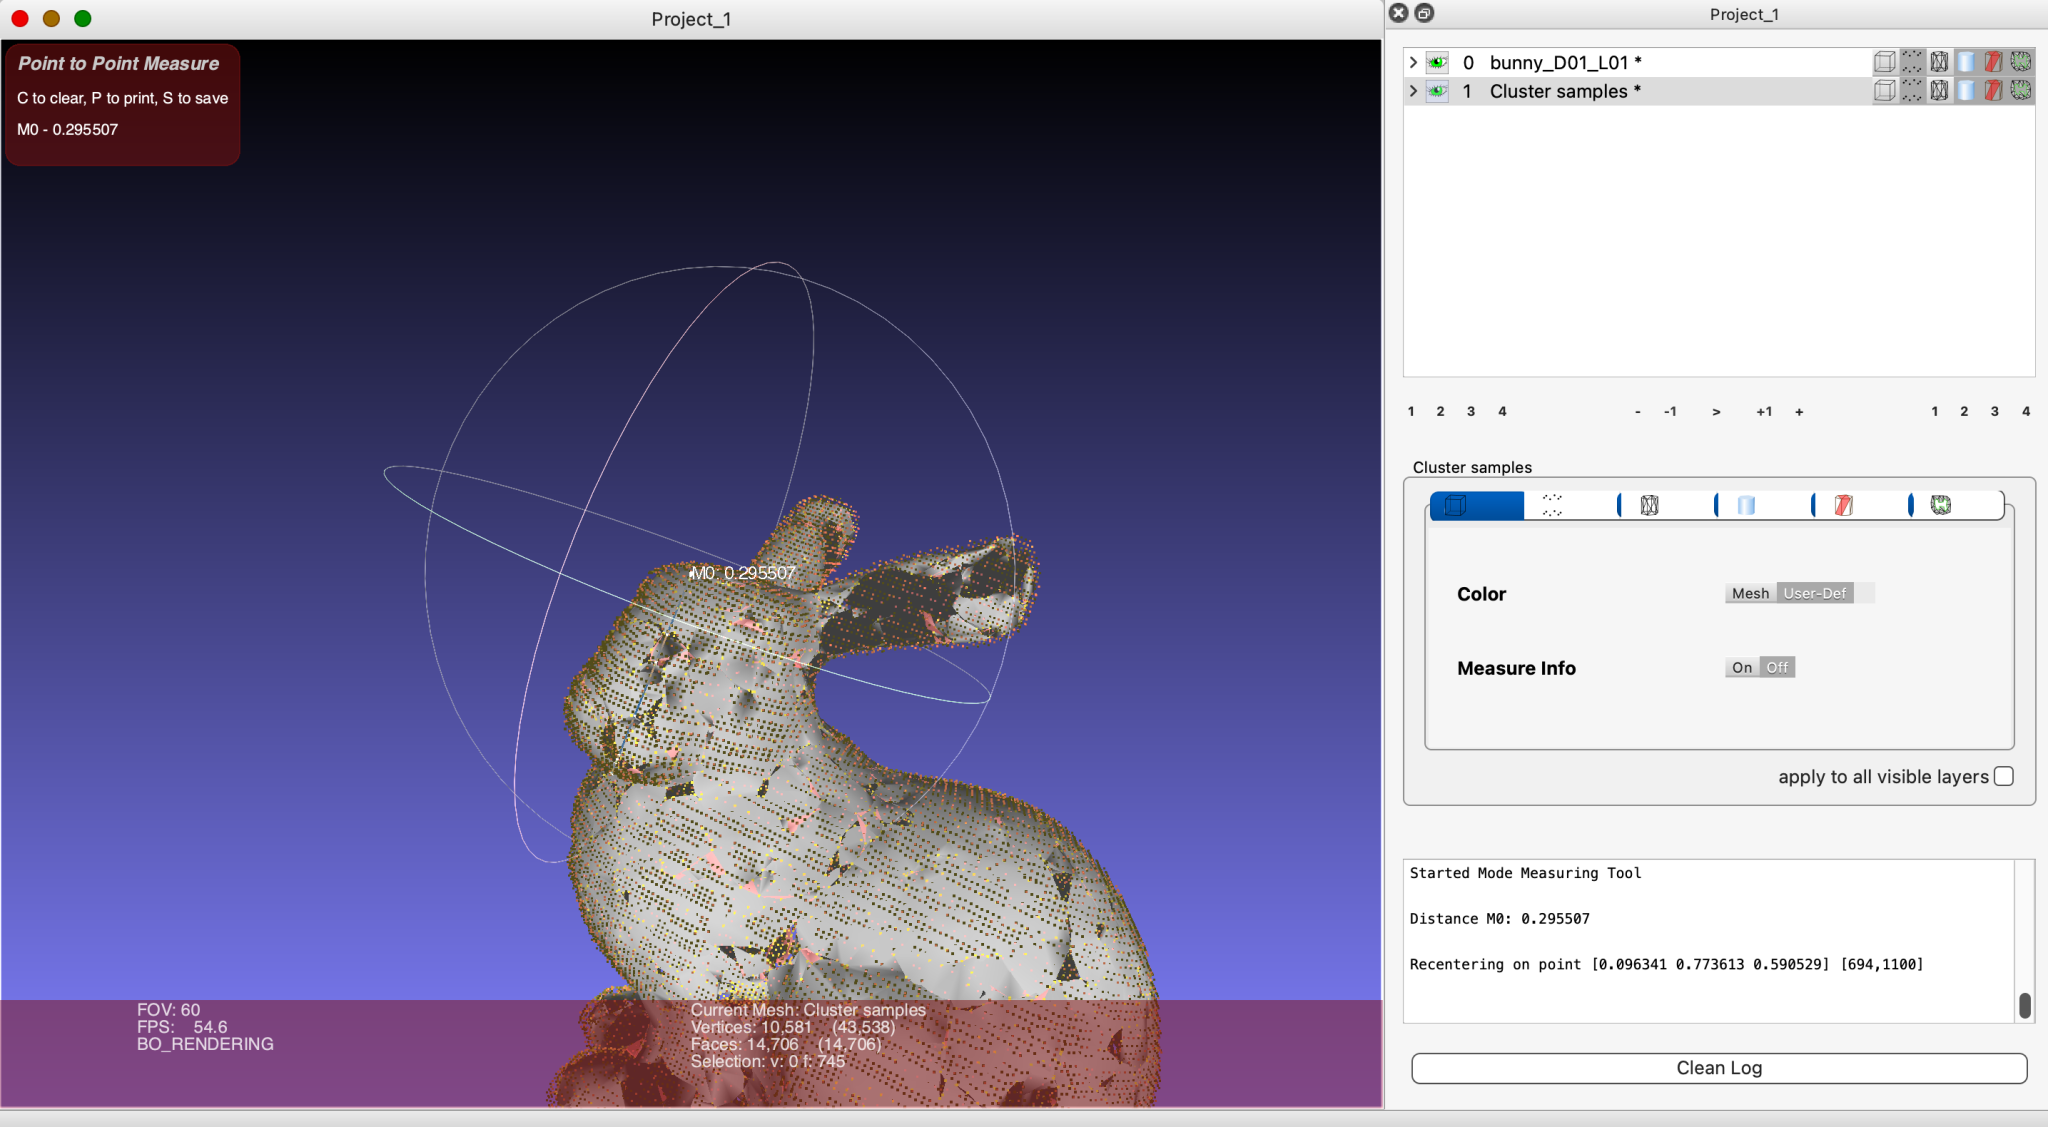Toggle solid fill icon for Cluster samples layer
The height and width of the screenshot is (1127, 2048).
pos(1966,91)
